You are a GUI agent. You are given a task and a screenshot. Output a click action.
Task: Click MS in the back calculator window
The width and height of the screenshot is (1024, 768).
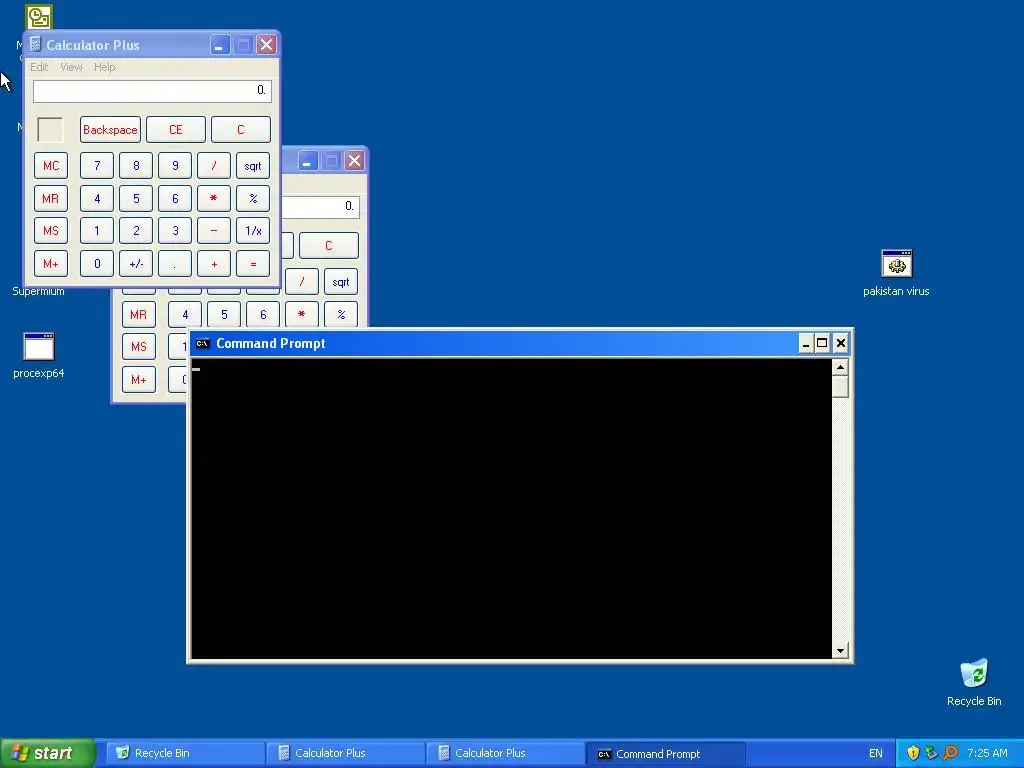[138, 347]
